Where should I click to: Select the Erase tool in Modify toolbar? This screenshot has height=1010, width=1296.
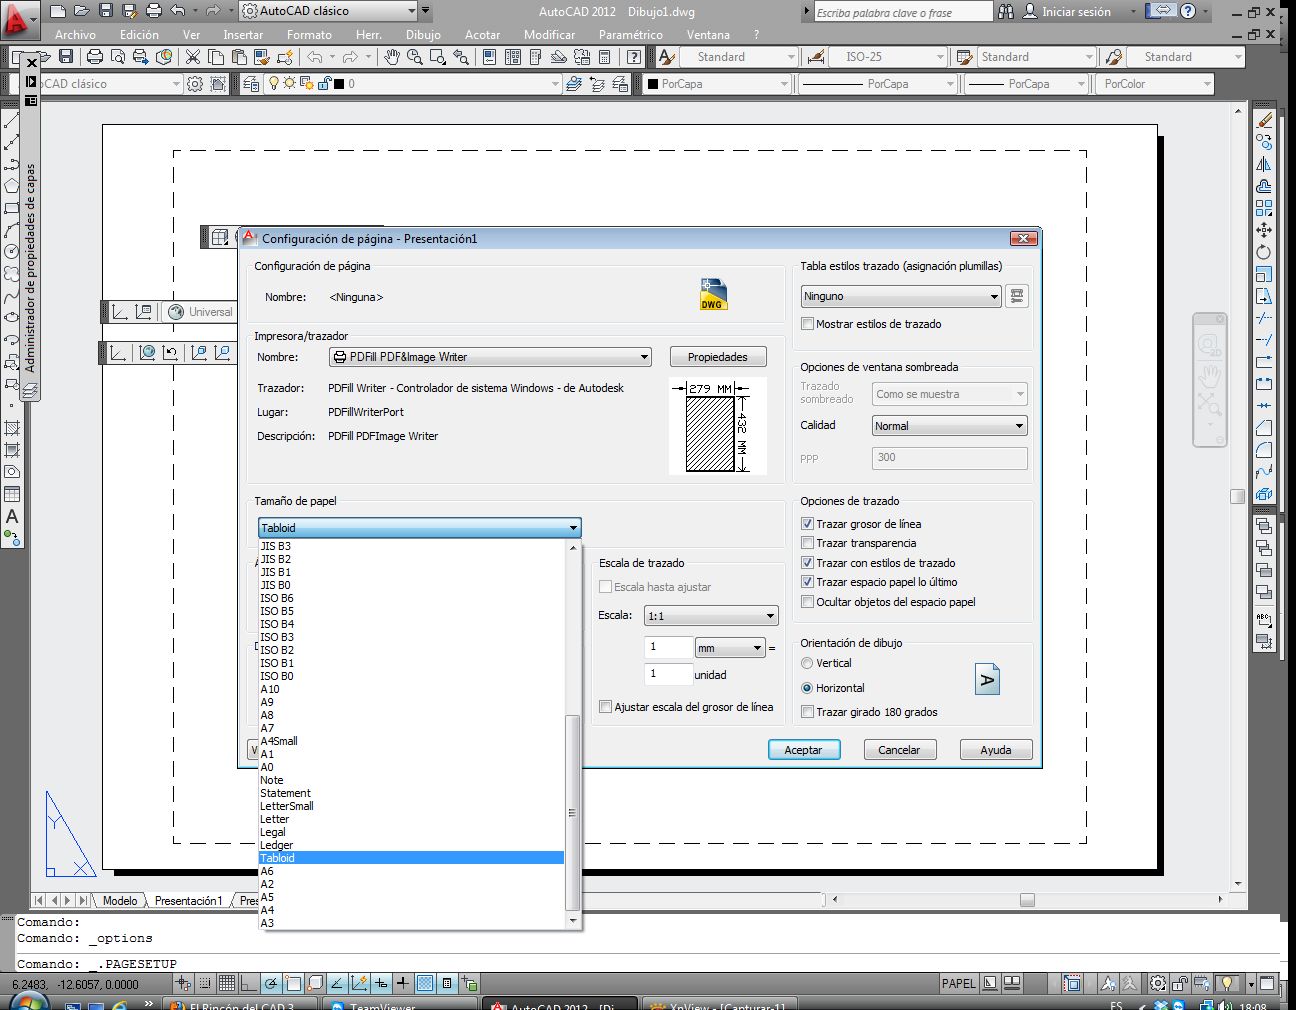coord(1264,120)
